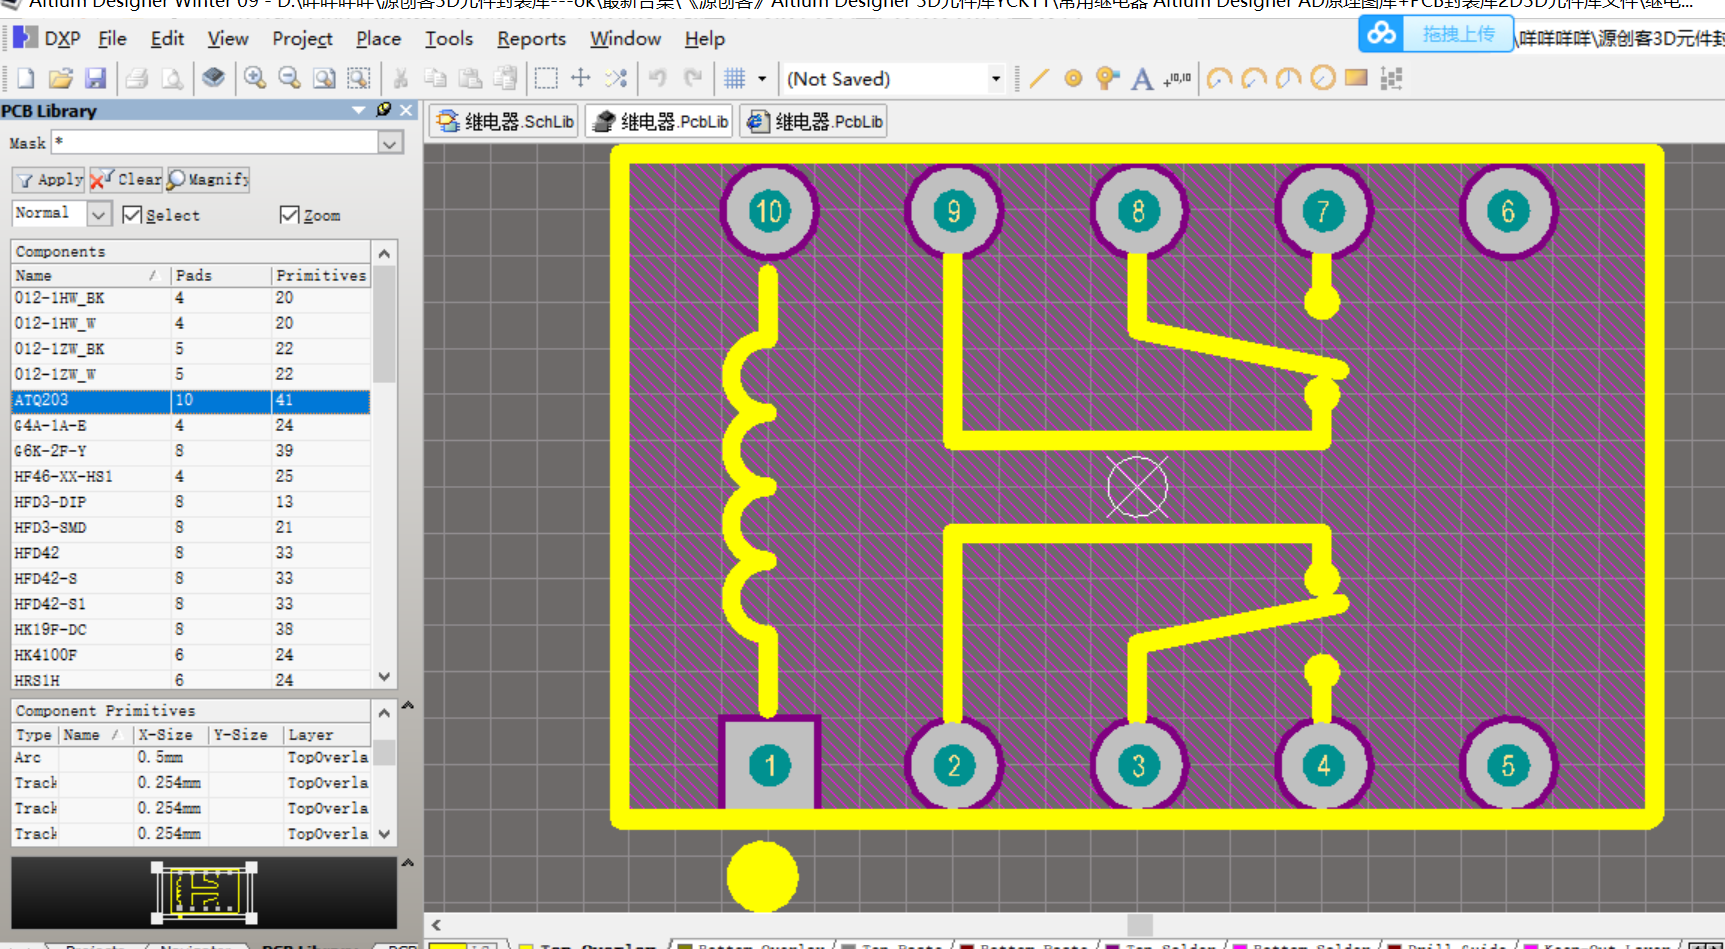Select the Place Fill rectangle tool

1356,78
